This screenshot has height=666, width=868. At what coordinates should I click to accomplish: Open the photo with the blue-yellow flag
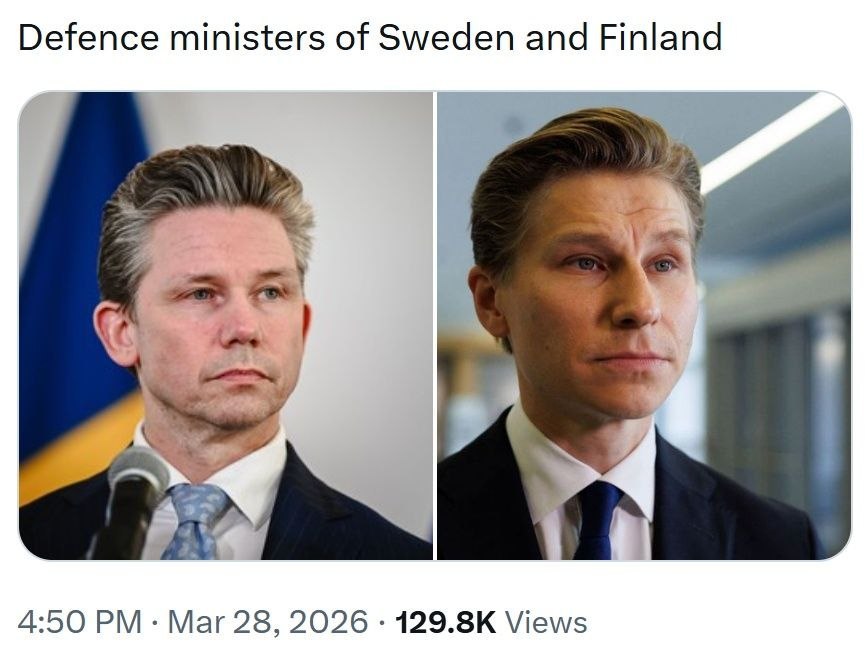[x=226, y=326]
